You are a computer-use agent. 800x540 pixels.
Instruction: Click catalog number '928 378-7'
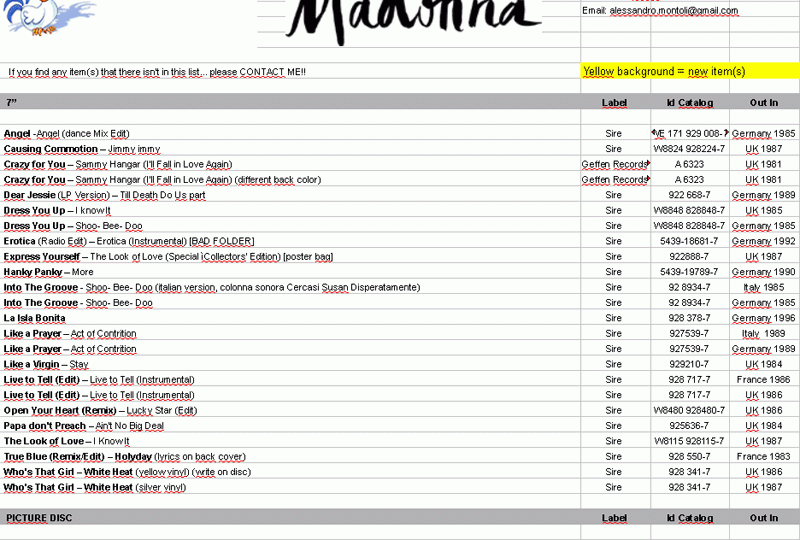(689, 318)
